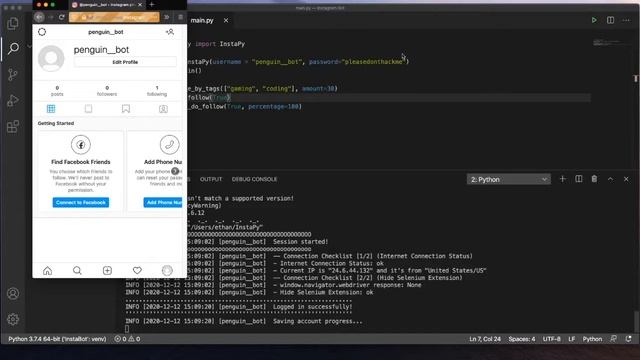The image size is (640, 360).
Task: Click the penguin__bot profile avatar
Action: click(51, 58)
